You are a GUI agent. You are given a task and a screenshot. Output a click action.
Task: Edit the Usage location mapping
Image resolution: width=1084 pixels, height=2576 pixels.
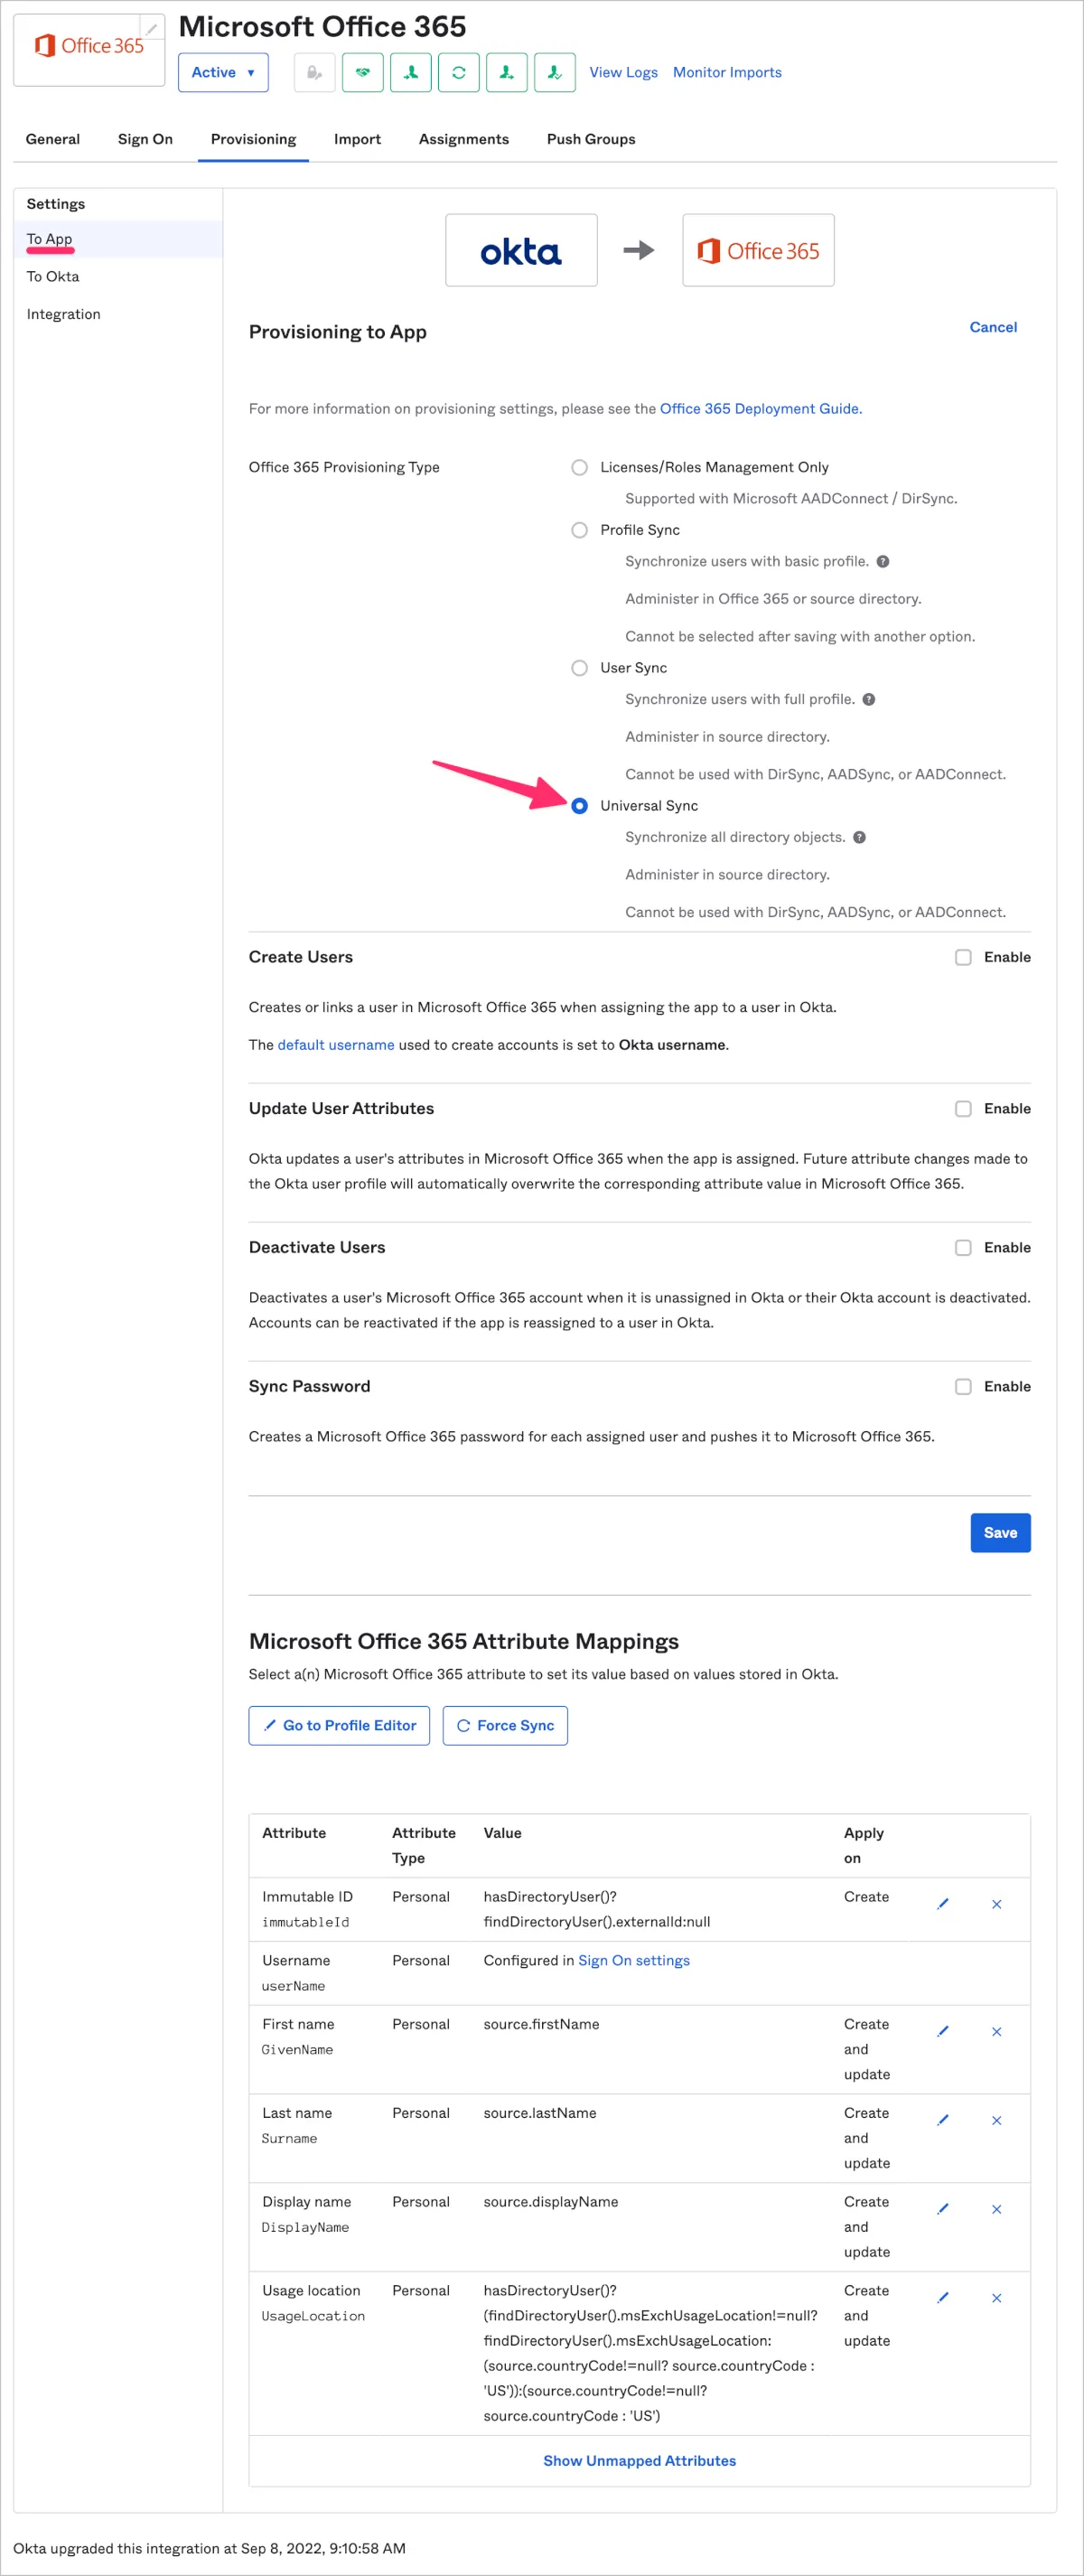(942, 2298)
